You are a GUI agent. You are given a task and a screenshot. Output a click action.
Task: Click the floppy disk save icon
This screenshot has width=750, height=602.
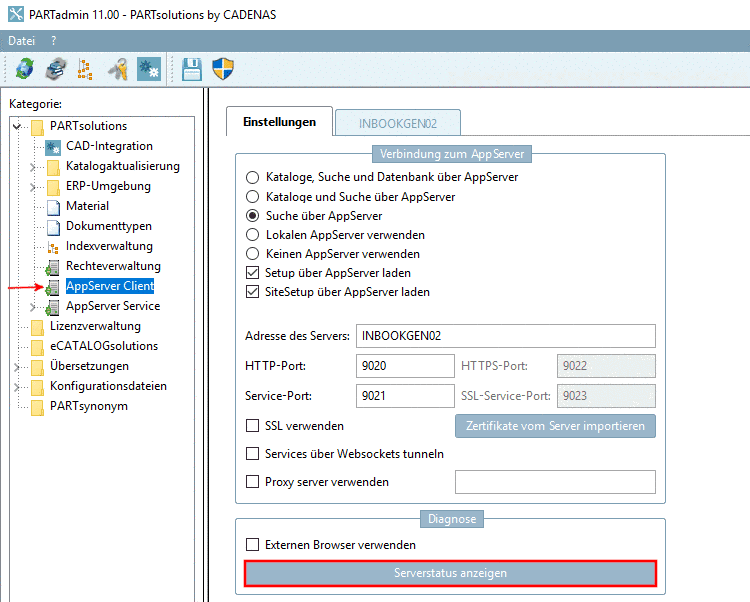[x=192, y=69]
